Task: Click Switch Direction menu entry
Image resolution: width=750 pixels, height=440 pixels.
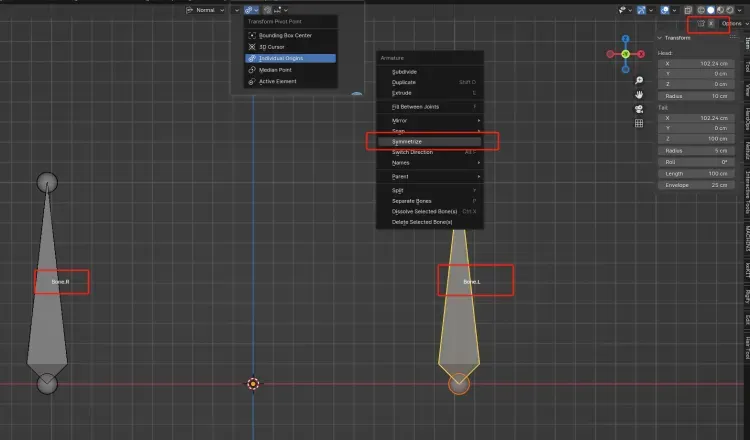Action: click(430, 152)
